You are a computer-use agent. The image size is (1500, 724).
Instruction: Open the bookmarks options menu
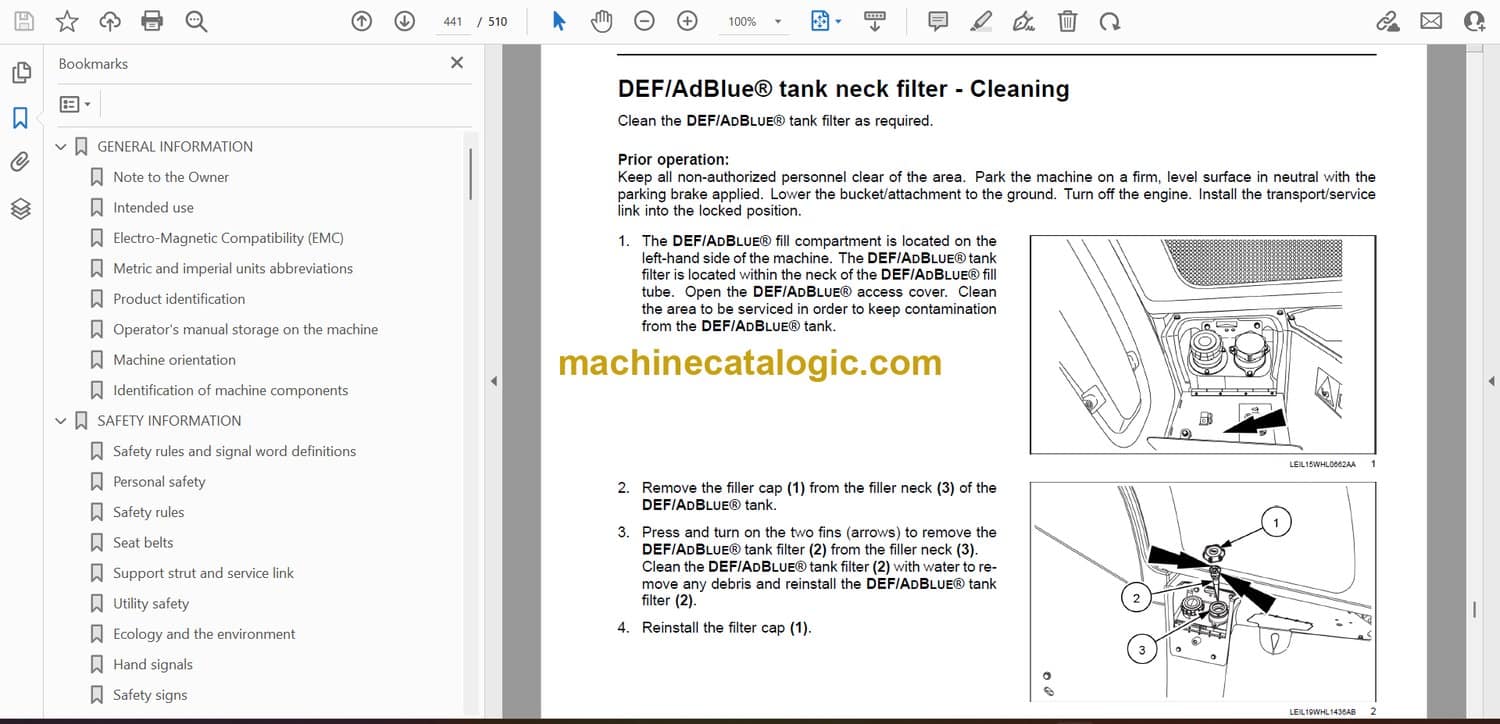pyautogui.click(x=75, y=104)
